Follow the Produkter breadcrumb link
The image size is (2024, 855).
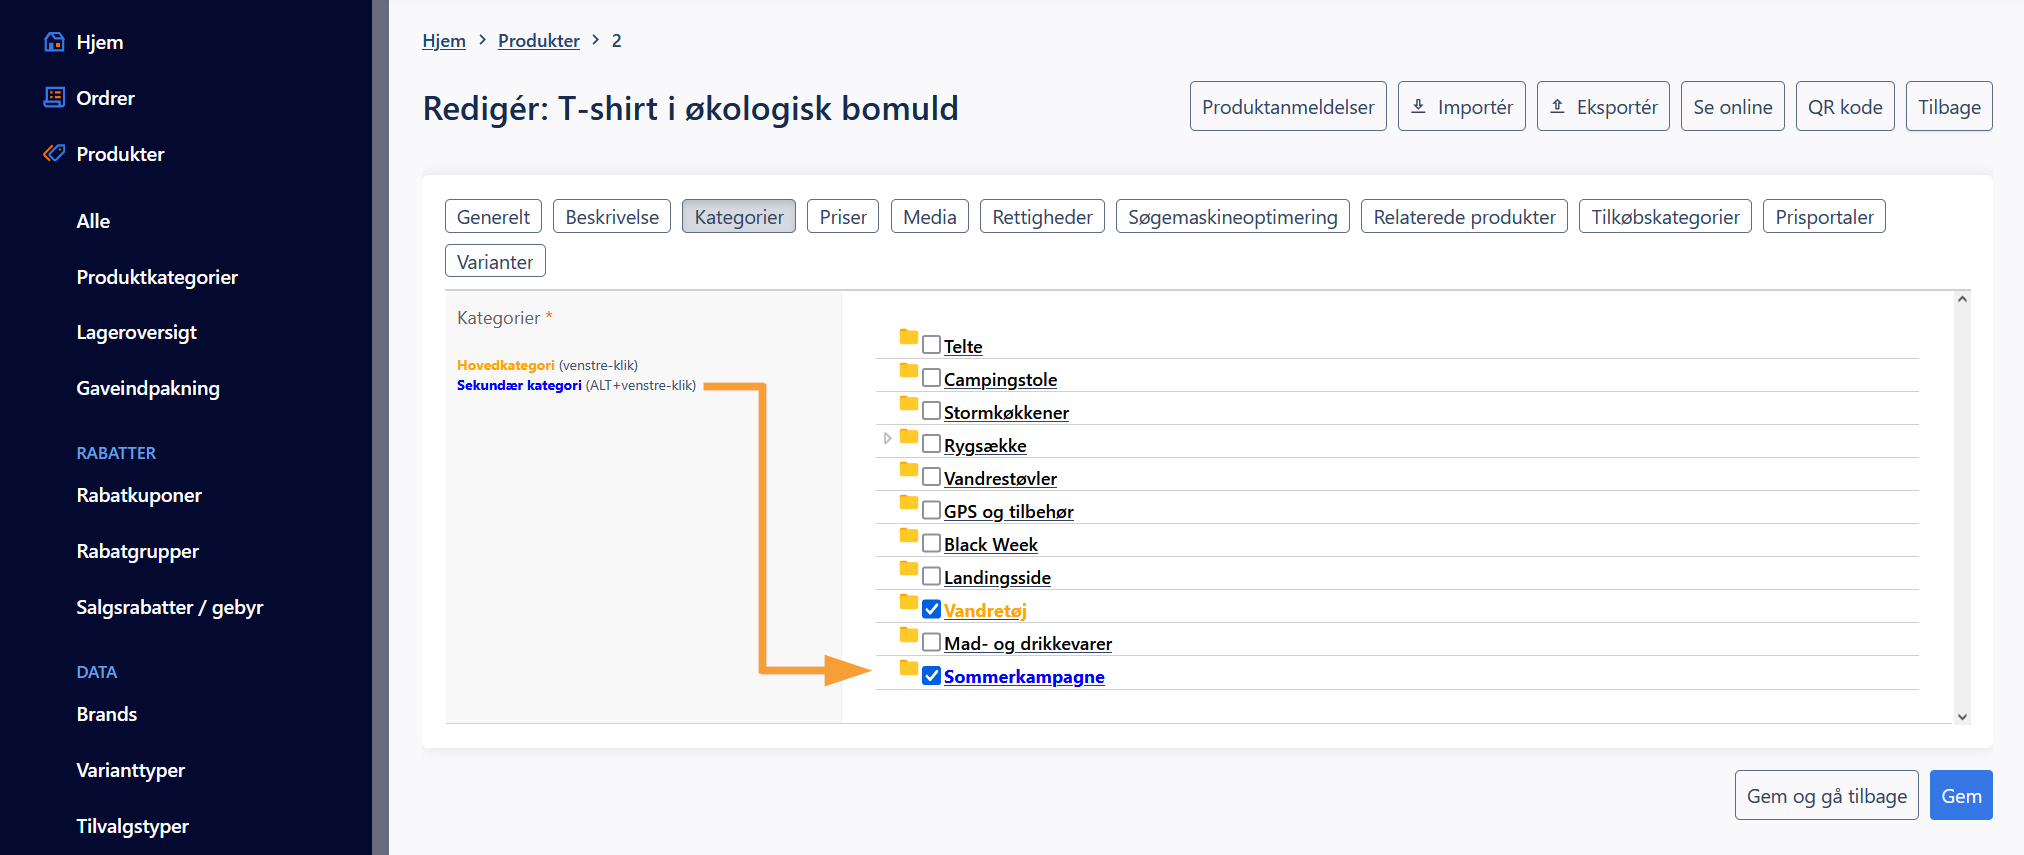(539, 40)
